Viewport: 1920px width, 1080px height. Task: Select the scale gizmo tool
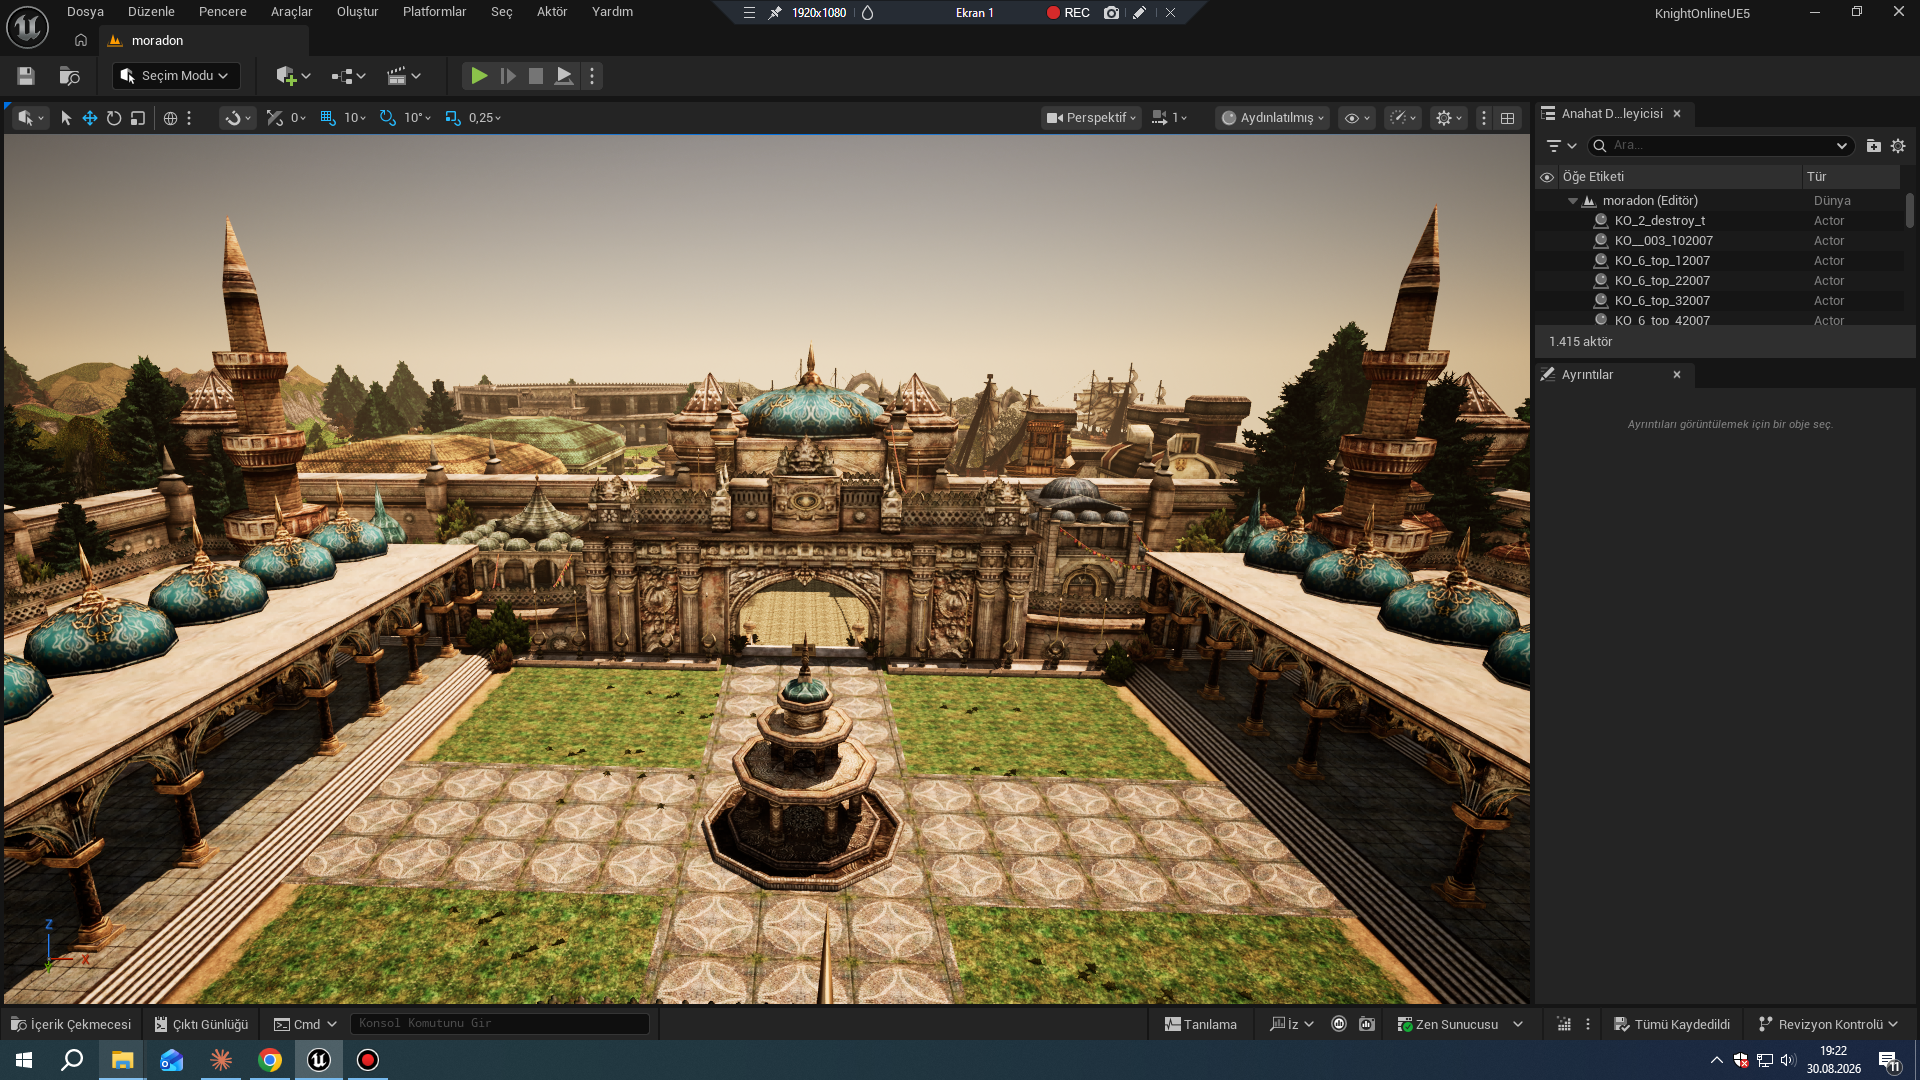click(138, 118)
